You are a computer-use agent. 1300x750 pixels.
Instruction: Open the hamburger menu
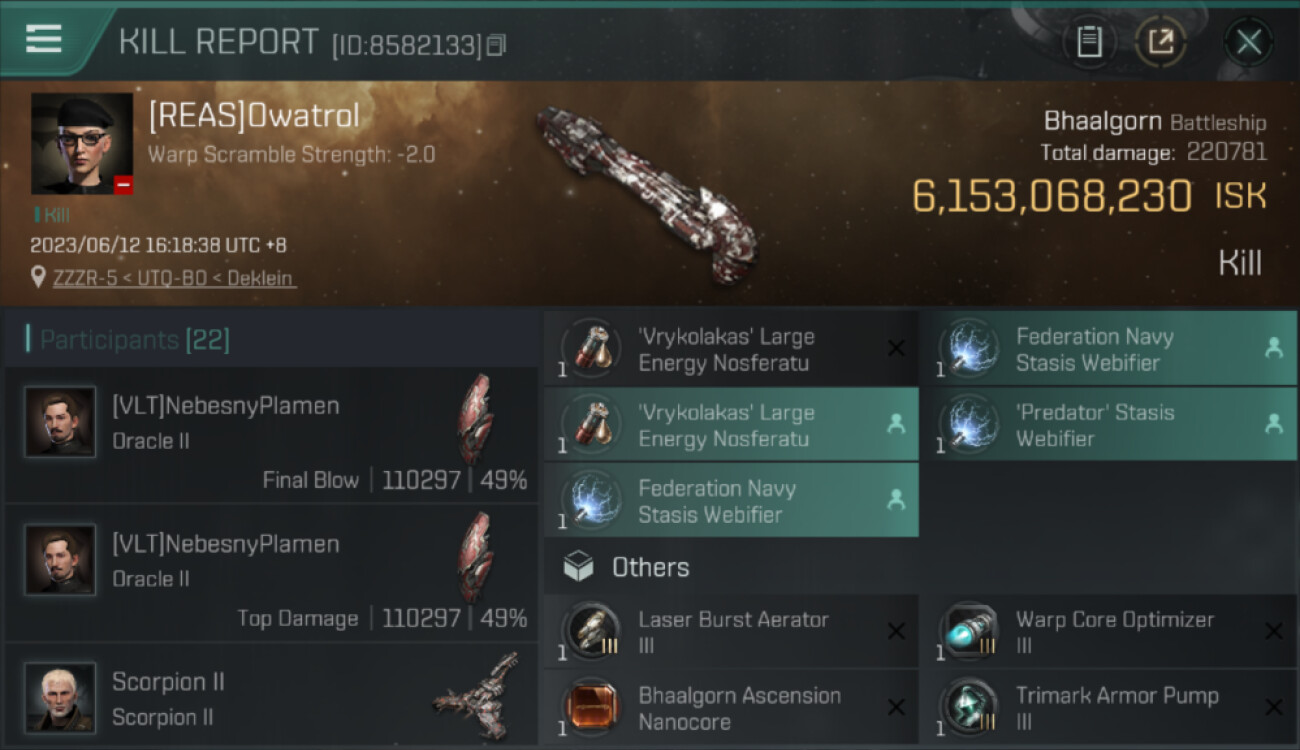pyautogui.click(x=44, y=40)
